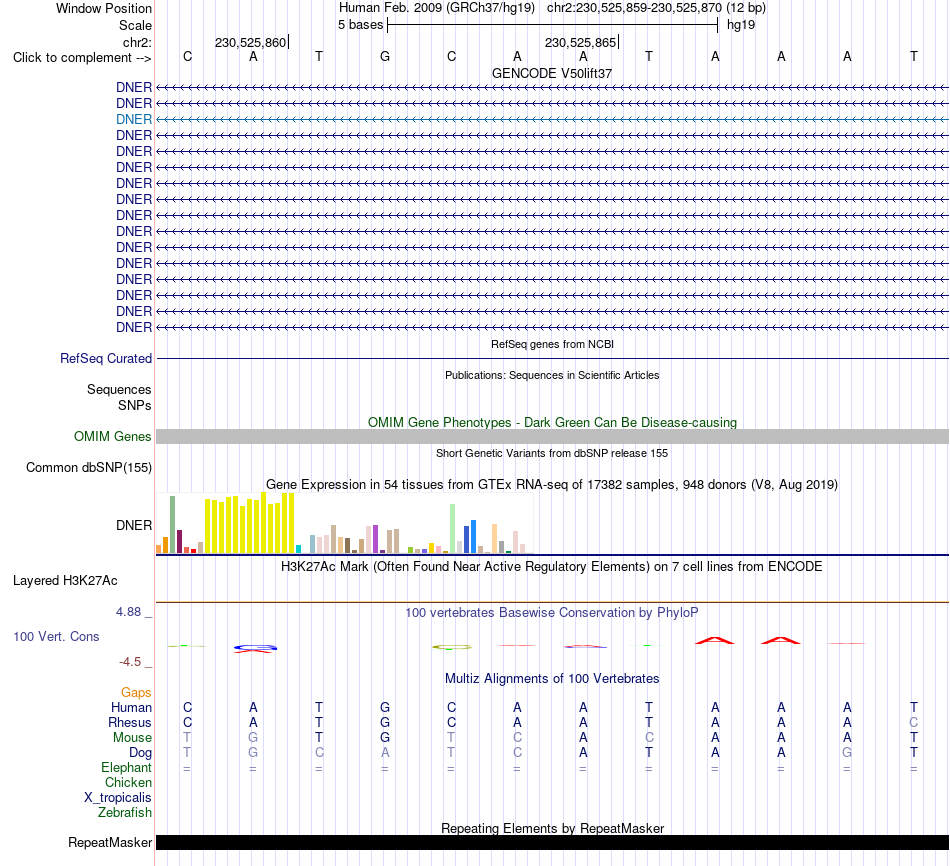Click the Dog species label
The image size is (950, 866).
[x=140, y=753]
